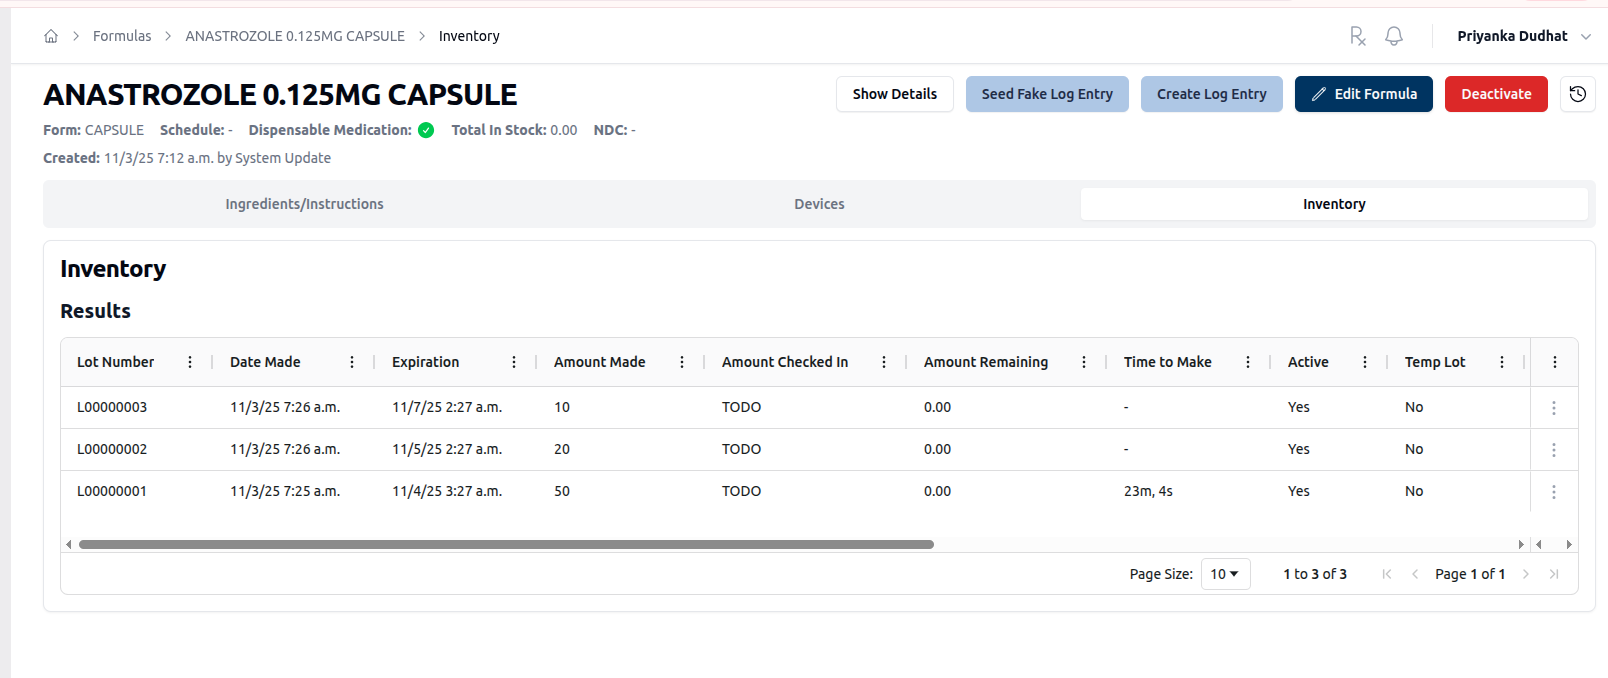Open row actions for lot L00000003

[1553, 408]
